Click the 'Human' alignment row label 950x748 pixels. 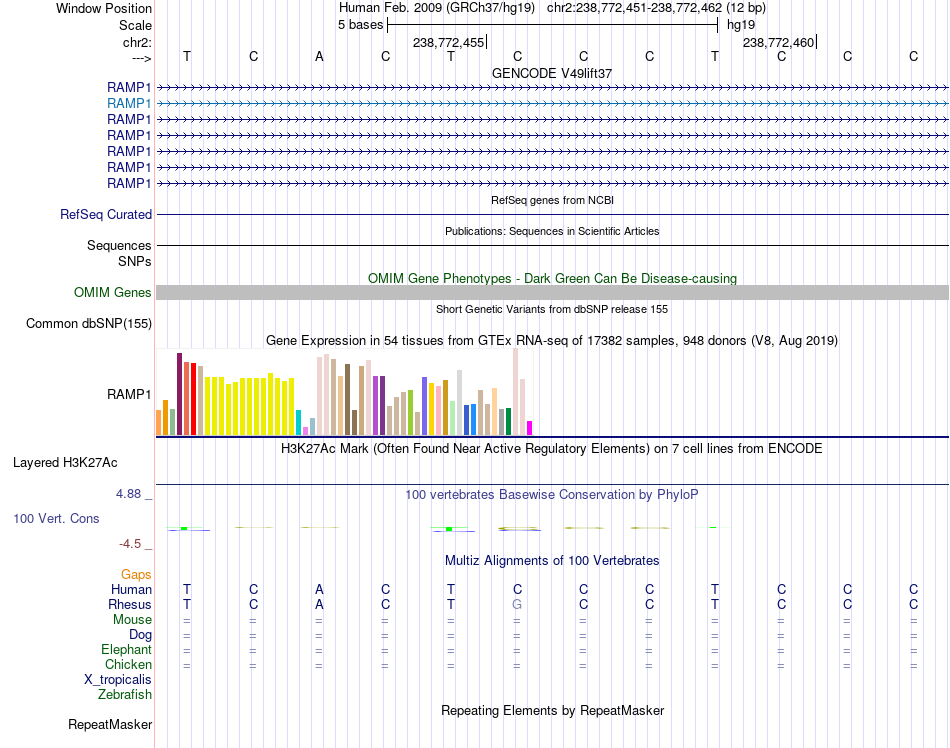pos(131,589)
